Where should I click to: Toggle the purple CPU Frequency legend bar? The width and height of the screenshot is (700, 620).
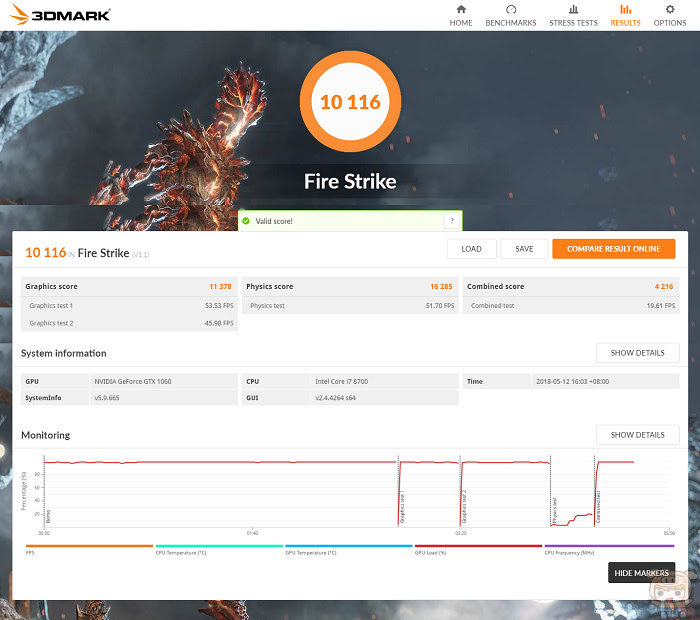coord(609,546)
